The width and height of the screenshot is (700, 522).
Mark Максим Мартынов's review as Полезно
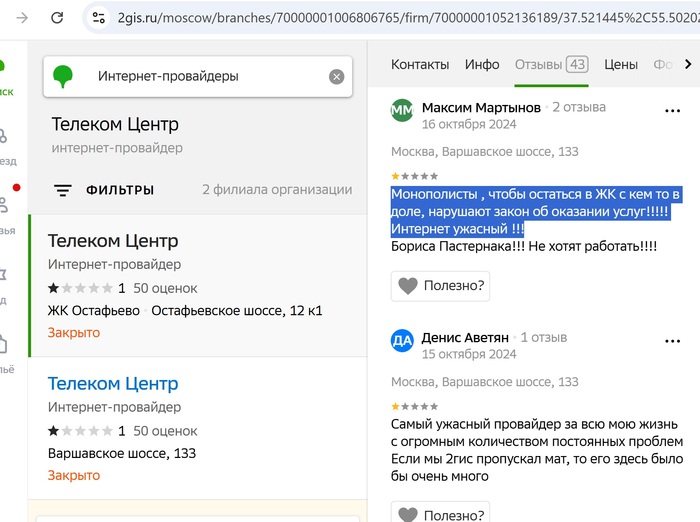(441, 286)
